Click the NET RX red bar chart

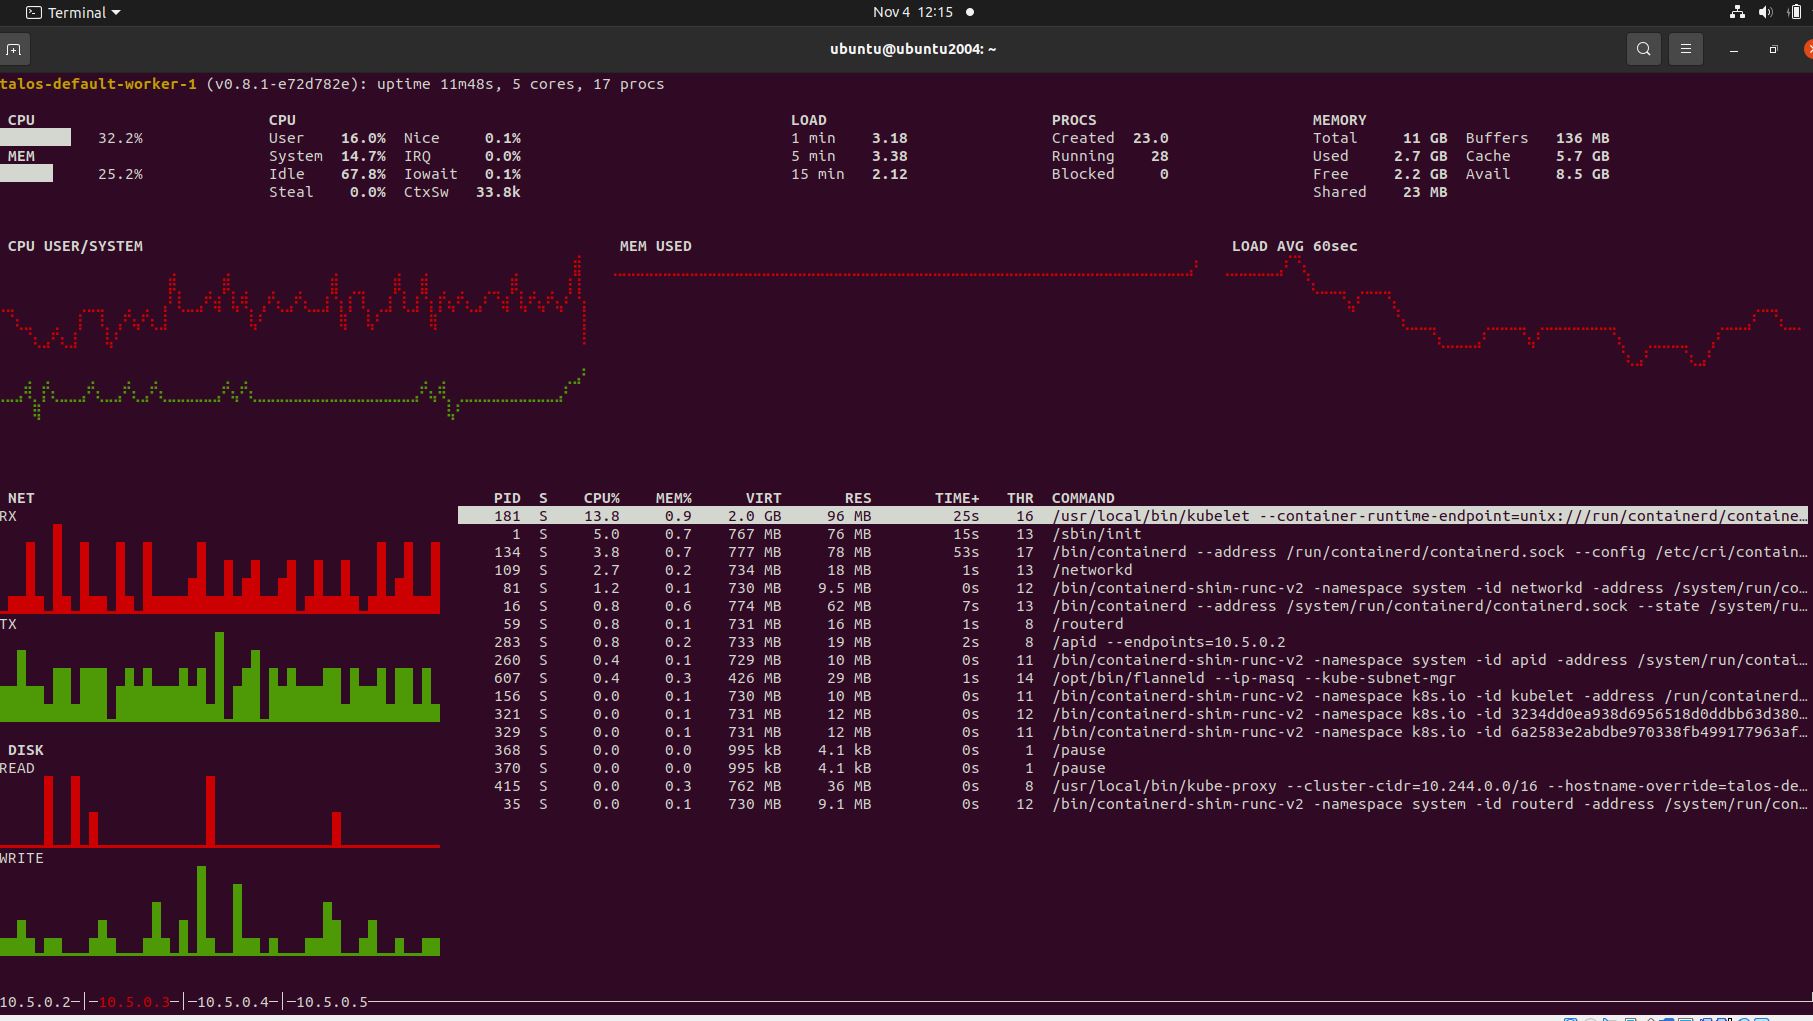[x=220, y=568]
